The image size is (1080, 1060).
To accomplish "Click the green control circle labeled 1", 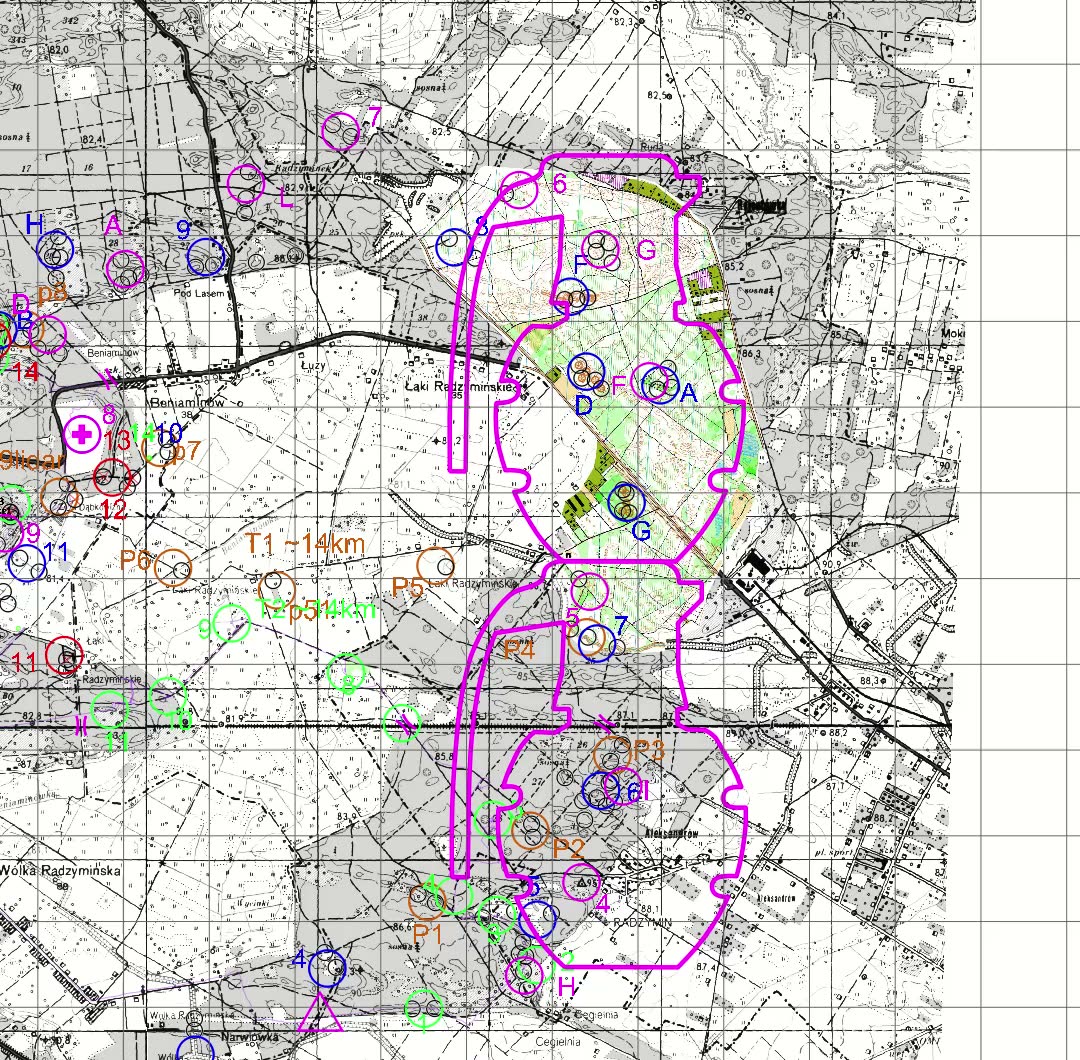I will (x=424, y=1008).
